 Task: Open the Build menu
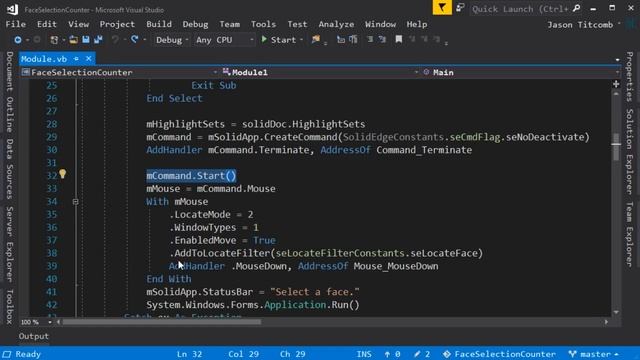tap(159, 24)
